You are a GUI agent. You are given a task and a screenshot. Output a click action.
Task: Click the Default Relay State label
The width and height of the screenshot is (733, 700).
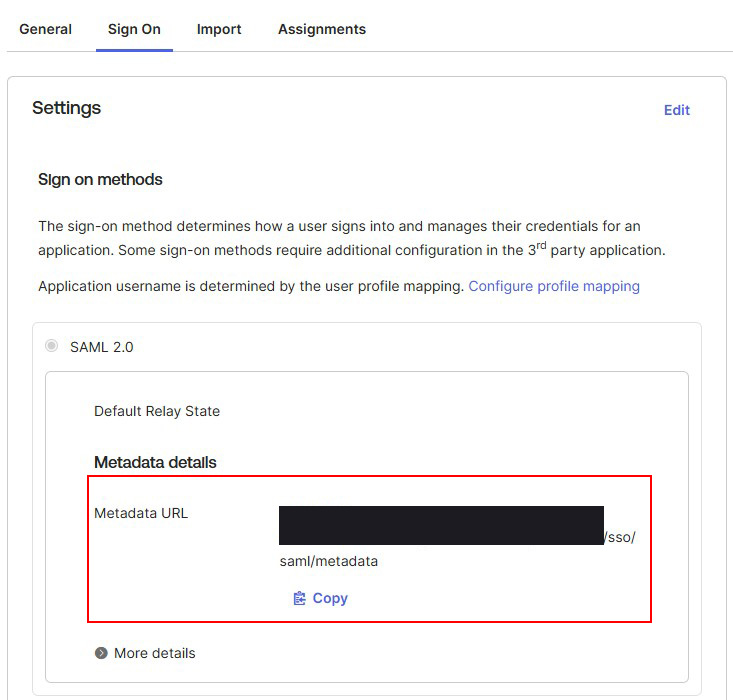[x=157, y=411]
